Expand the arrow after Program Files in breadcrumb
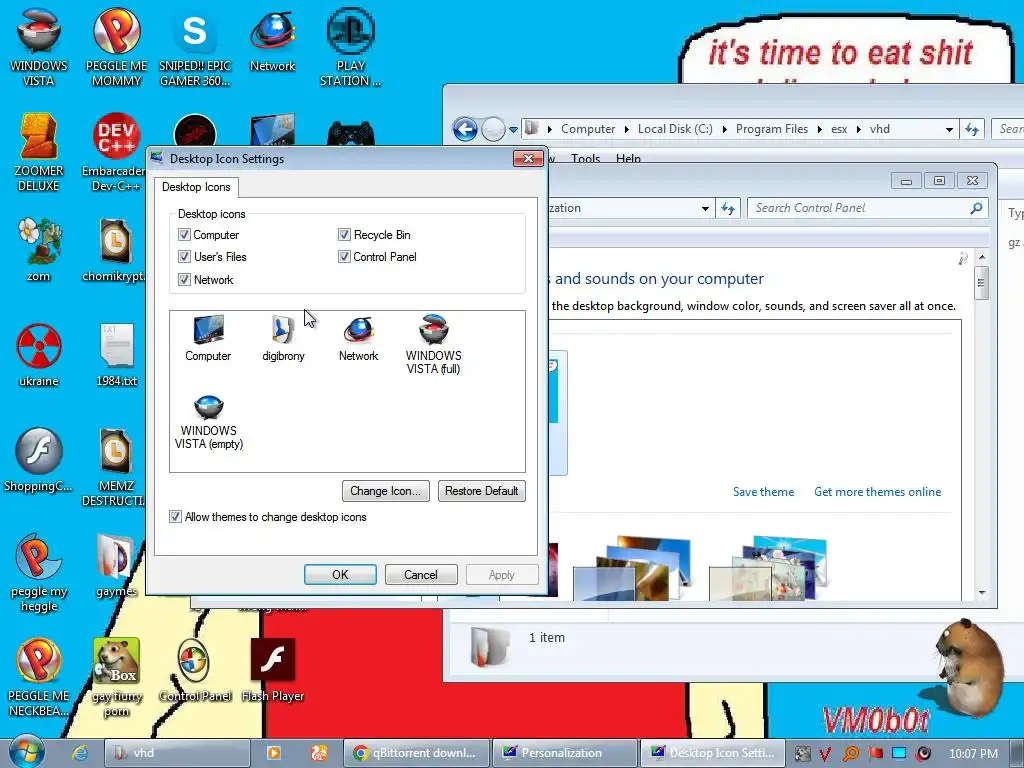The height and width of the screenshot is (768, 1024). (x=820, y=129)
